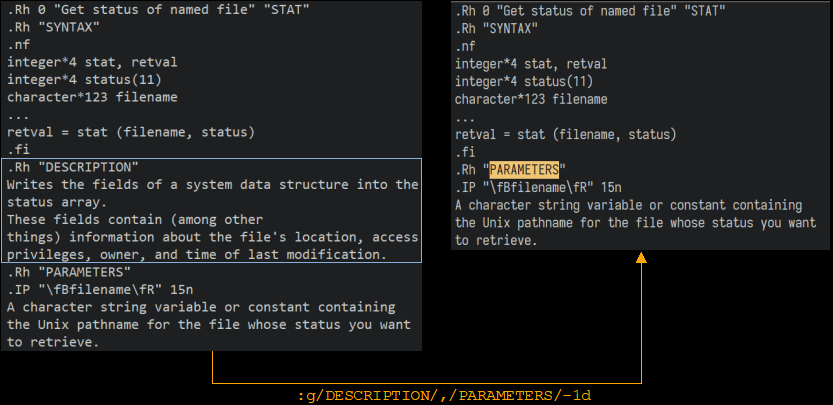Click the "These fields contain" line

pyautogui.click(x=134, y=219)
